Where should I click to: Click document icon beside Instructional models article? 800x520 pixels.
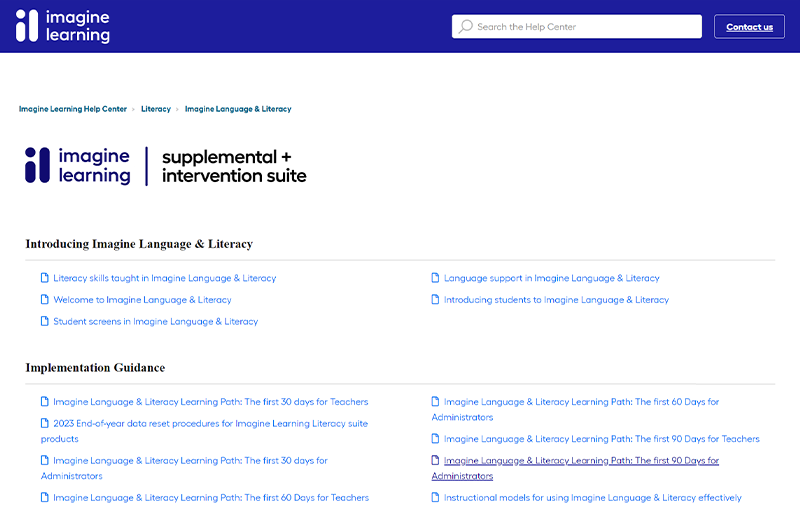[x=435, y=498]
